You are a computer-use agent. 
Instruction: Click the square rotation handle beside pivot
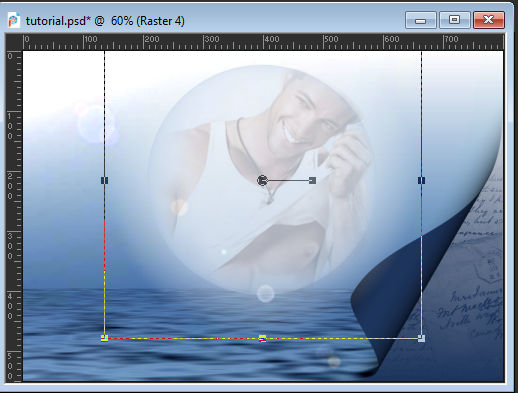[312, 180]
